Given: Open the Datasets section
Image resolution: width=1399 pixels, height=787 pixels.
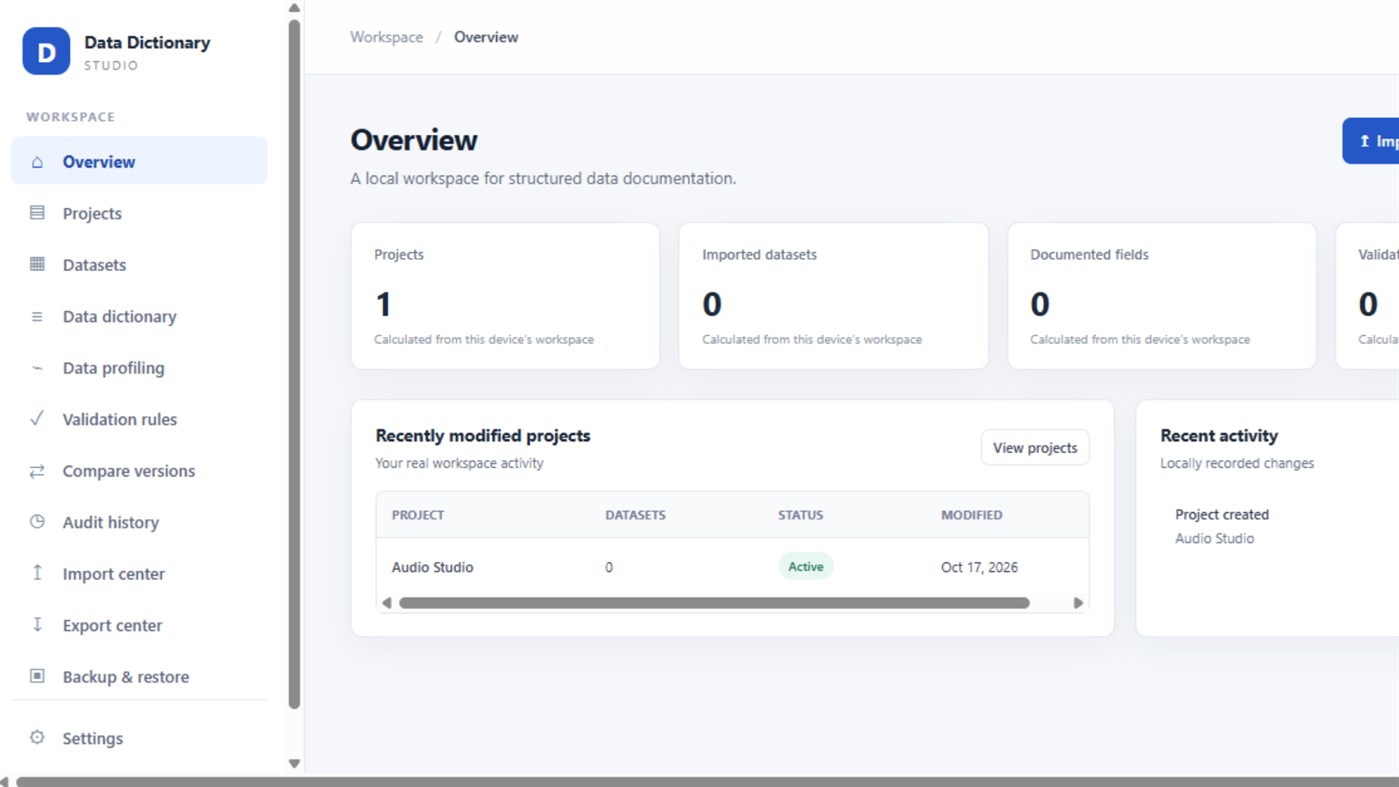Looking at the screenshot, I should point(139,265).
